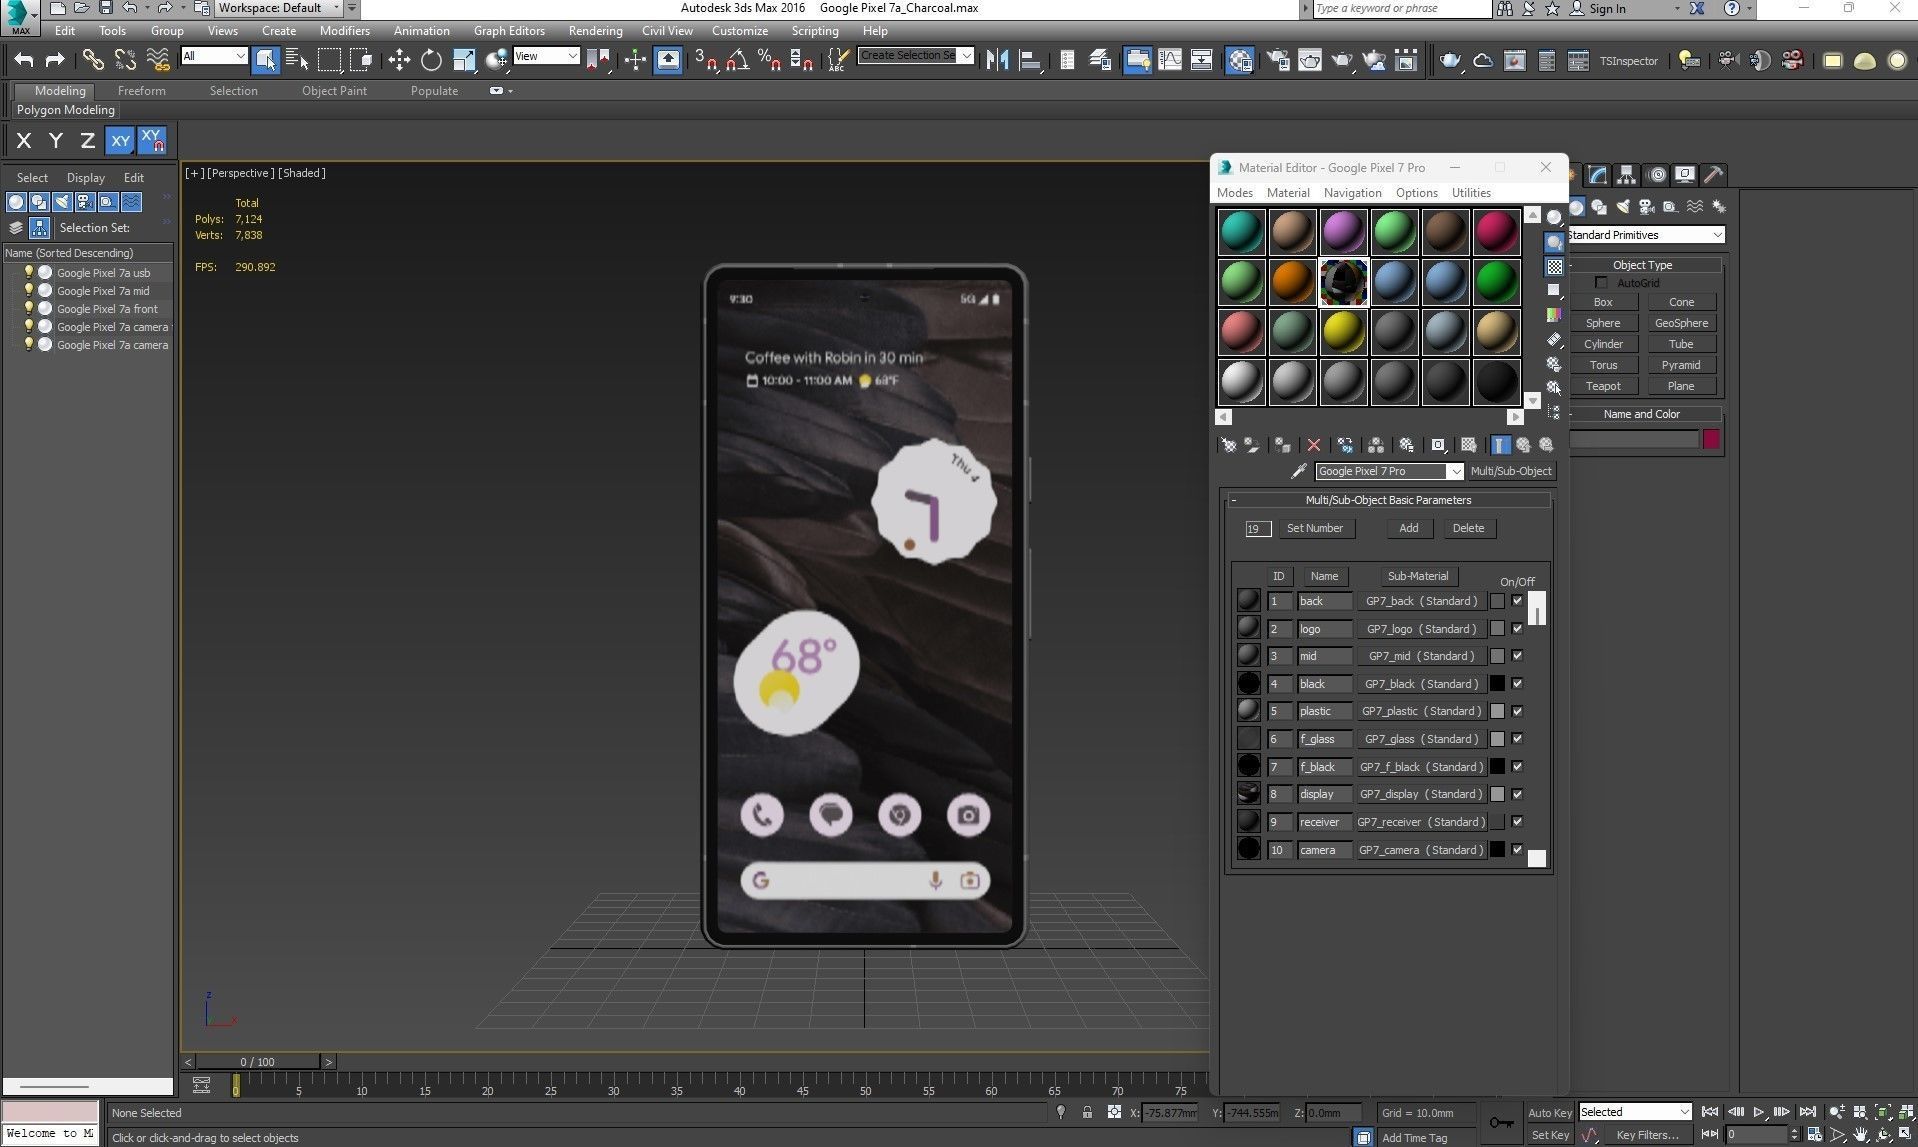Click Reset Map/Mtl red X icon
This screenshot has height=1147, width=1918.
(x=1314, y=445)
